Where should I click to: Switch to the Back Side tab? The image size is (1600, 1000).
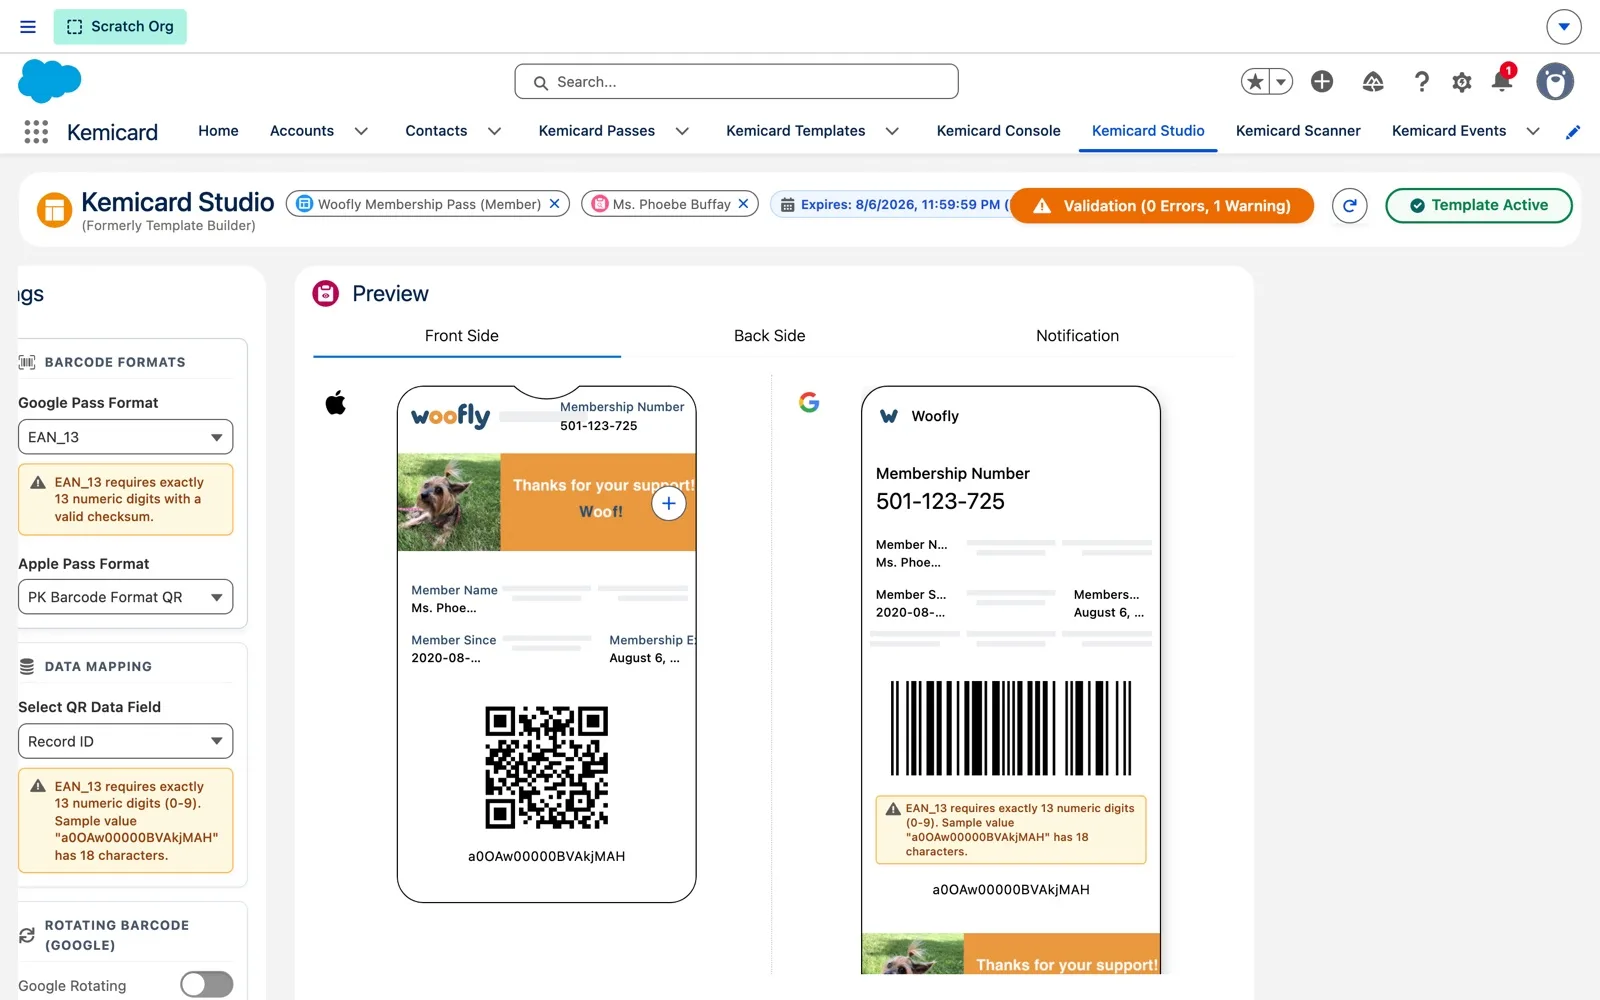click(x=769, y=336)
